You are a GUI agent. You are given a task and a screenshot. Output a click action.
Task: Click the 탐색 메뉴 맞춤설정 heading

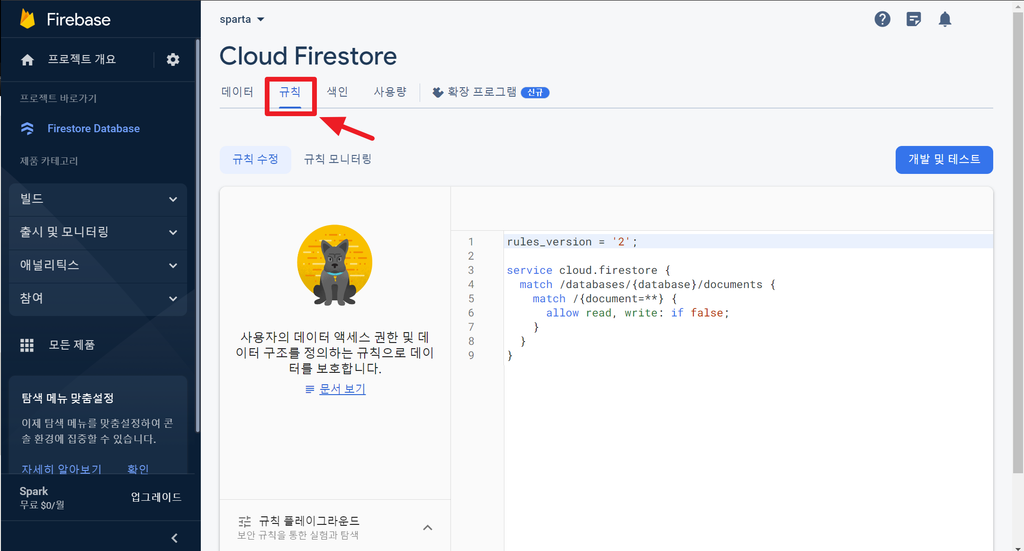[68, 398]
